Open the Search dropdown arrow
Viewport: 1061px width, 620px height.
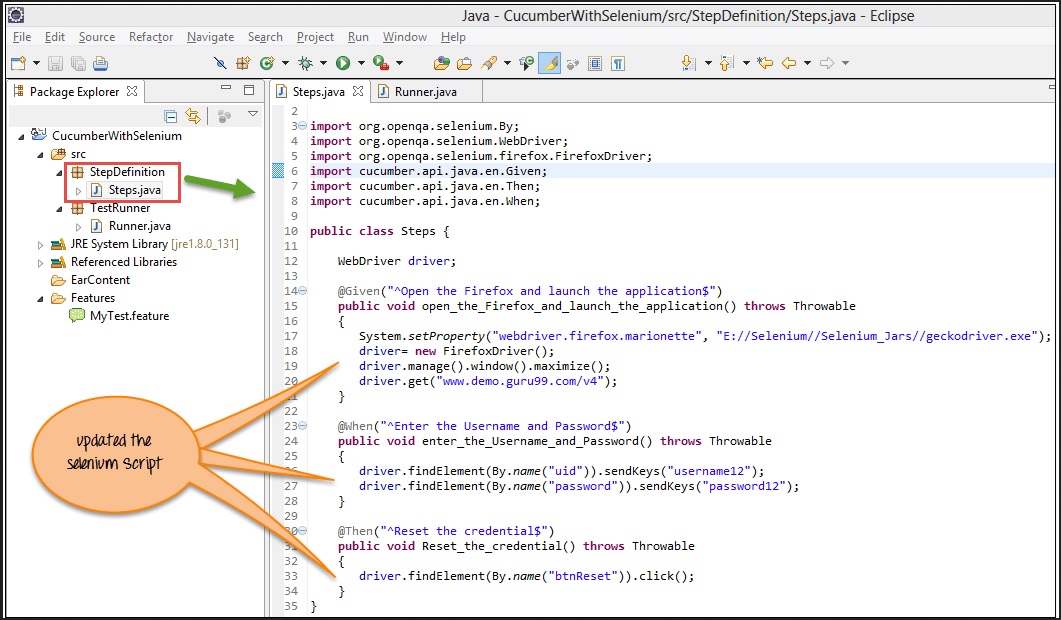click(x=507, y=64)
